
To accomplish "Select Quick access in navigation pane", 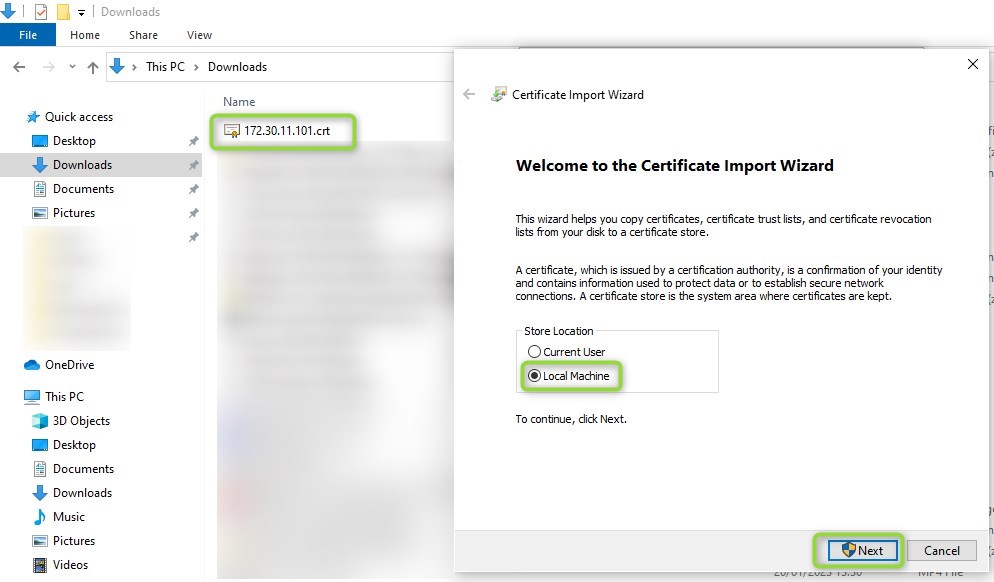I will click(x=79, y=117).
